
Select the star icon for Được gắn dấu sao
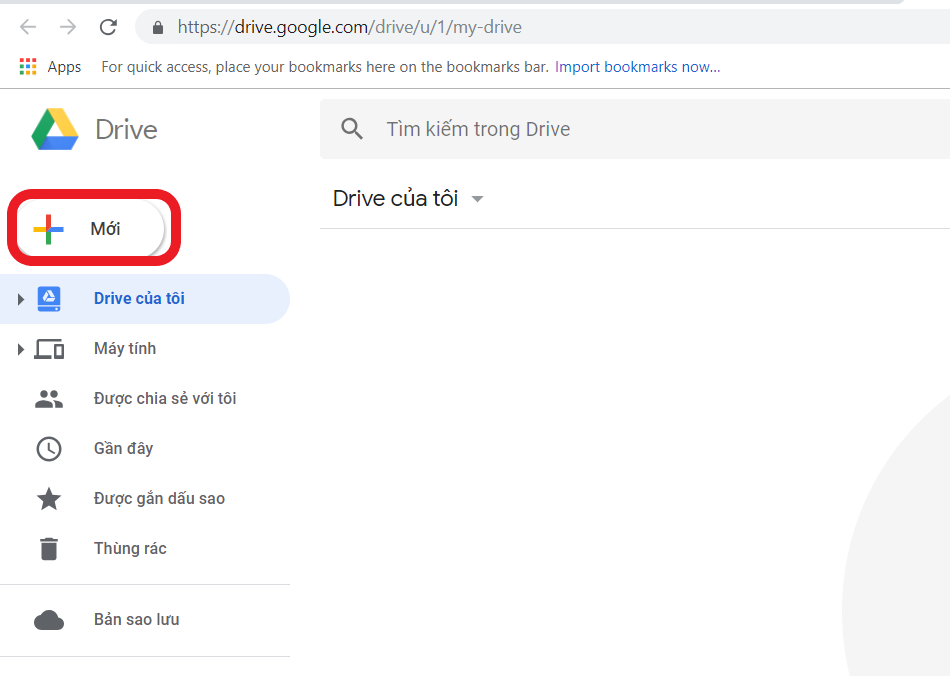pyautogui.click(x=49, y=498)
